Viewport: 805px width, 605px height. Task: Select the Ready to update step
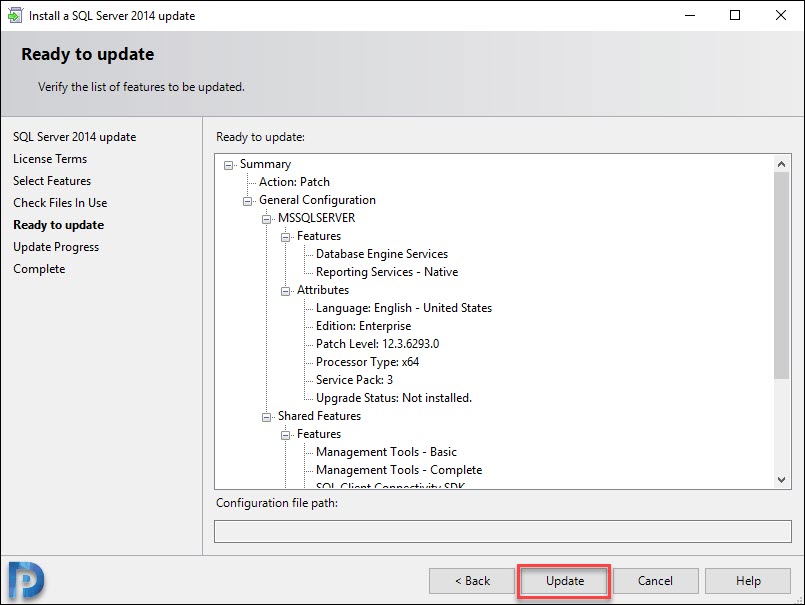tap(59, 225)
